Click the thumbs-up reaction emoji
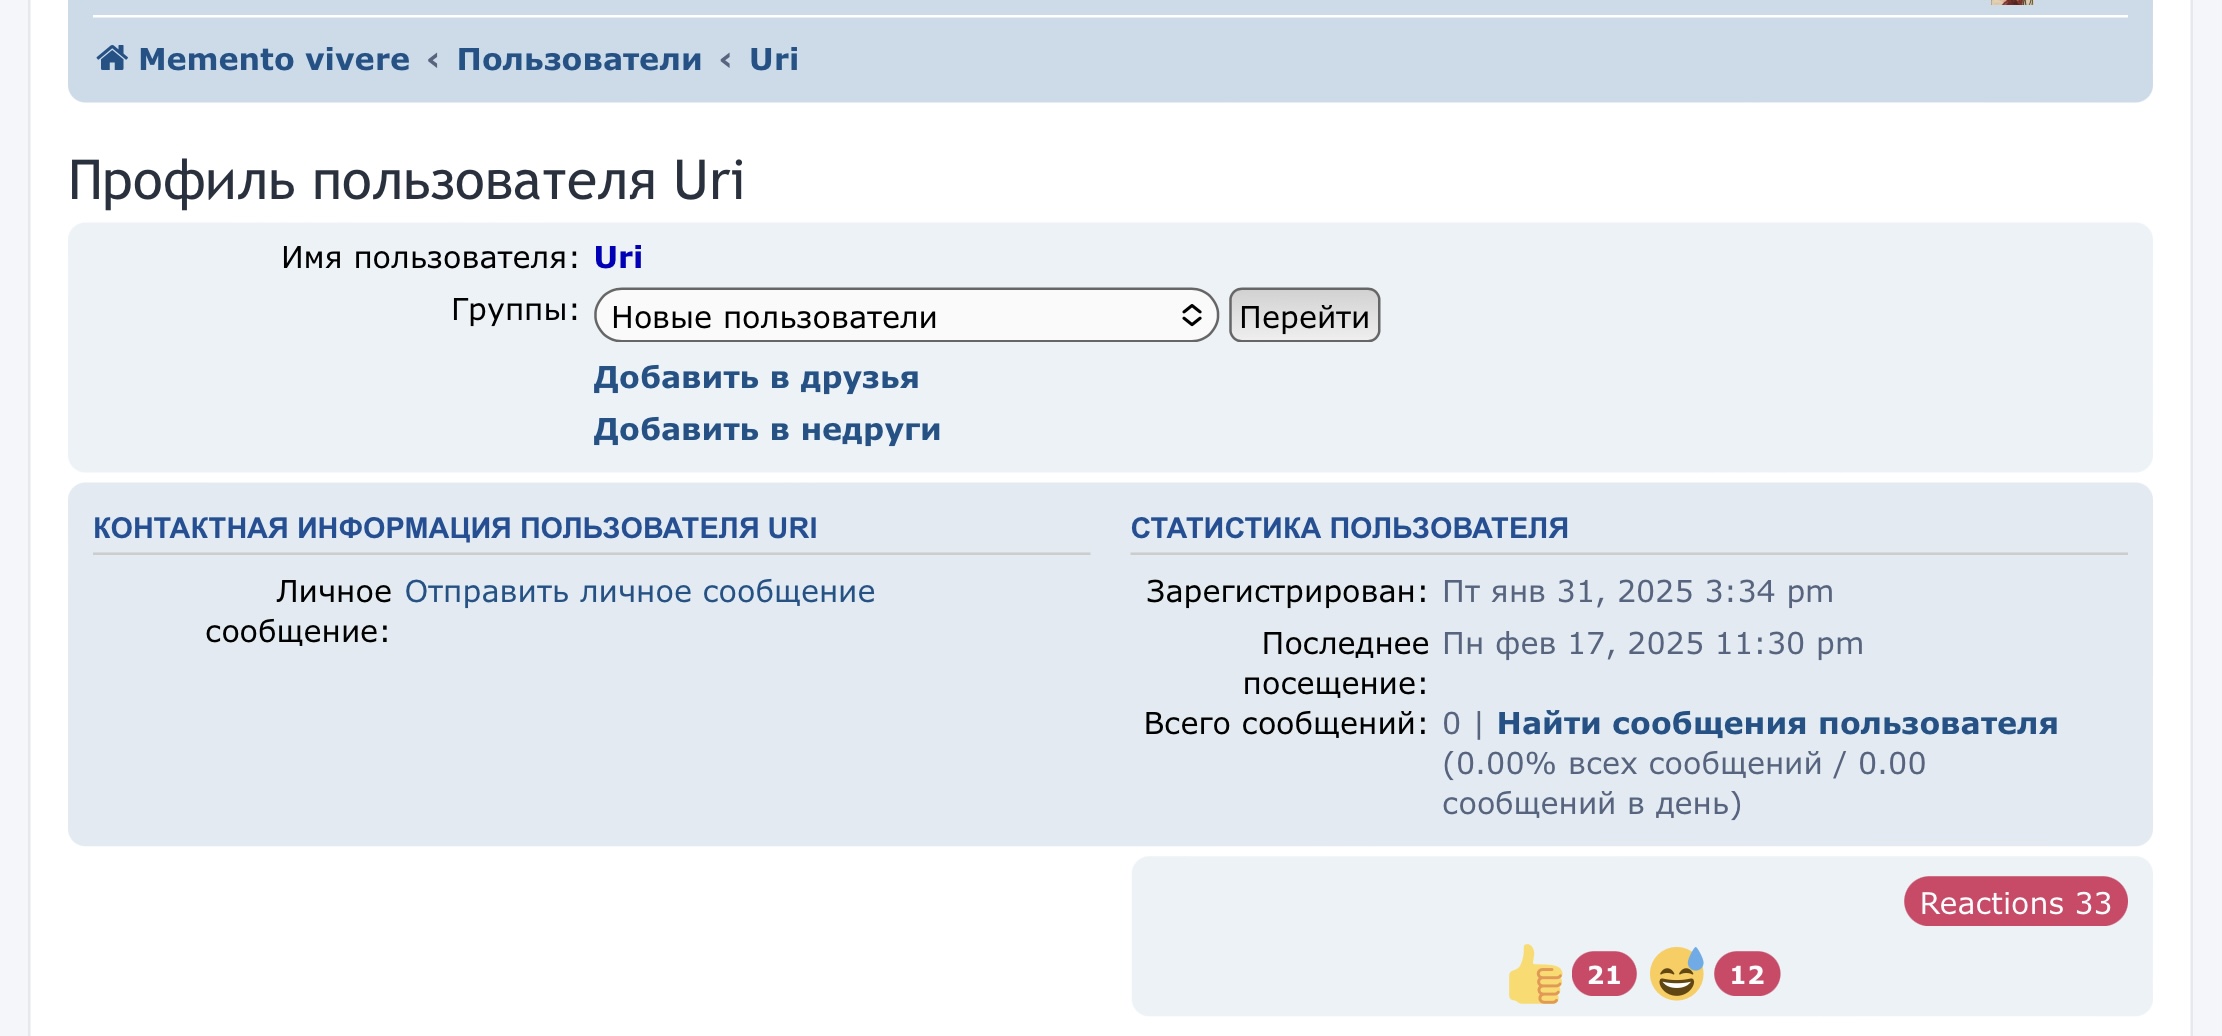 1534,975
